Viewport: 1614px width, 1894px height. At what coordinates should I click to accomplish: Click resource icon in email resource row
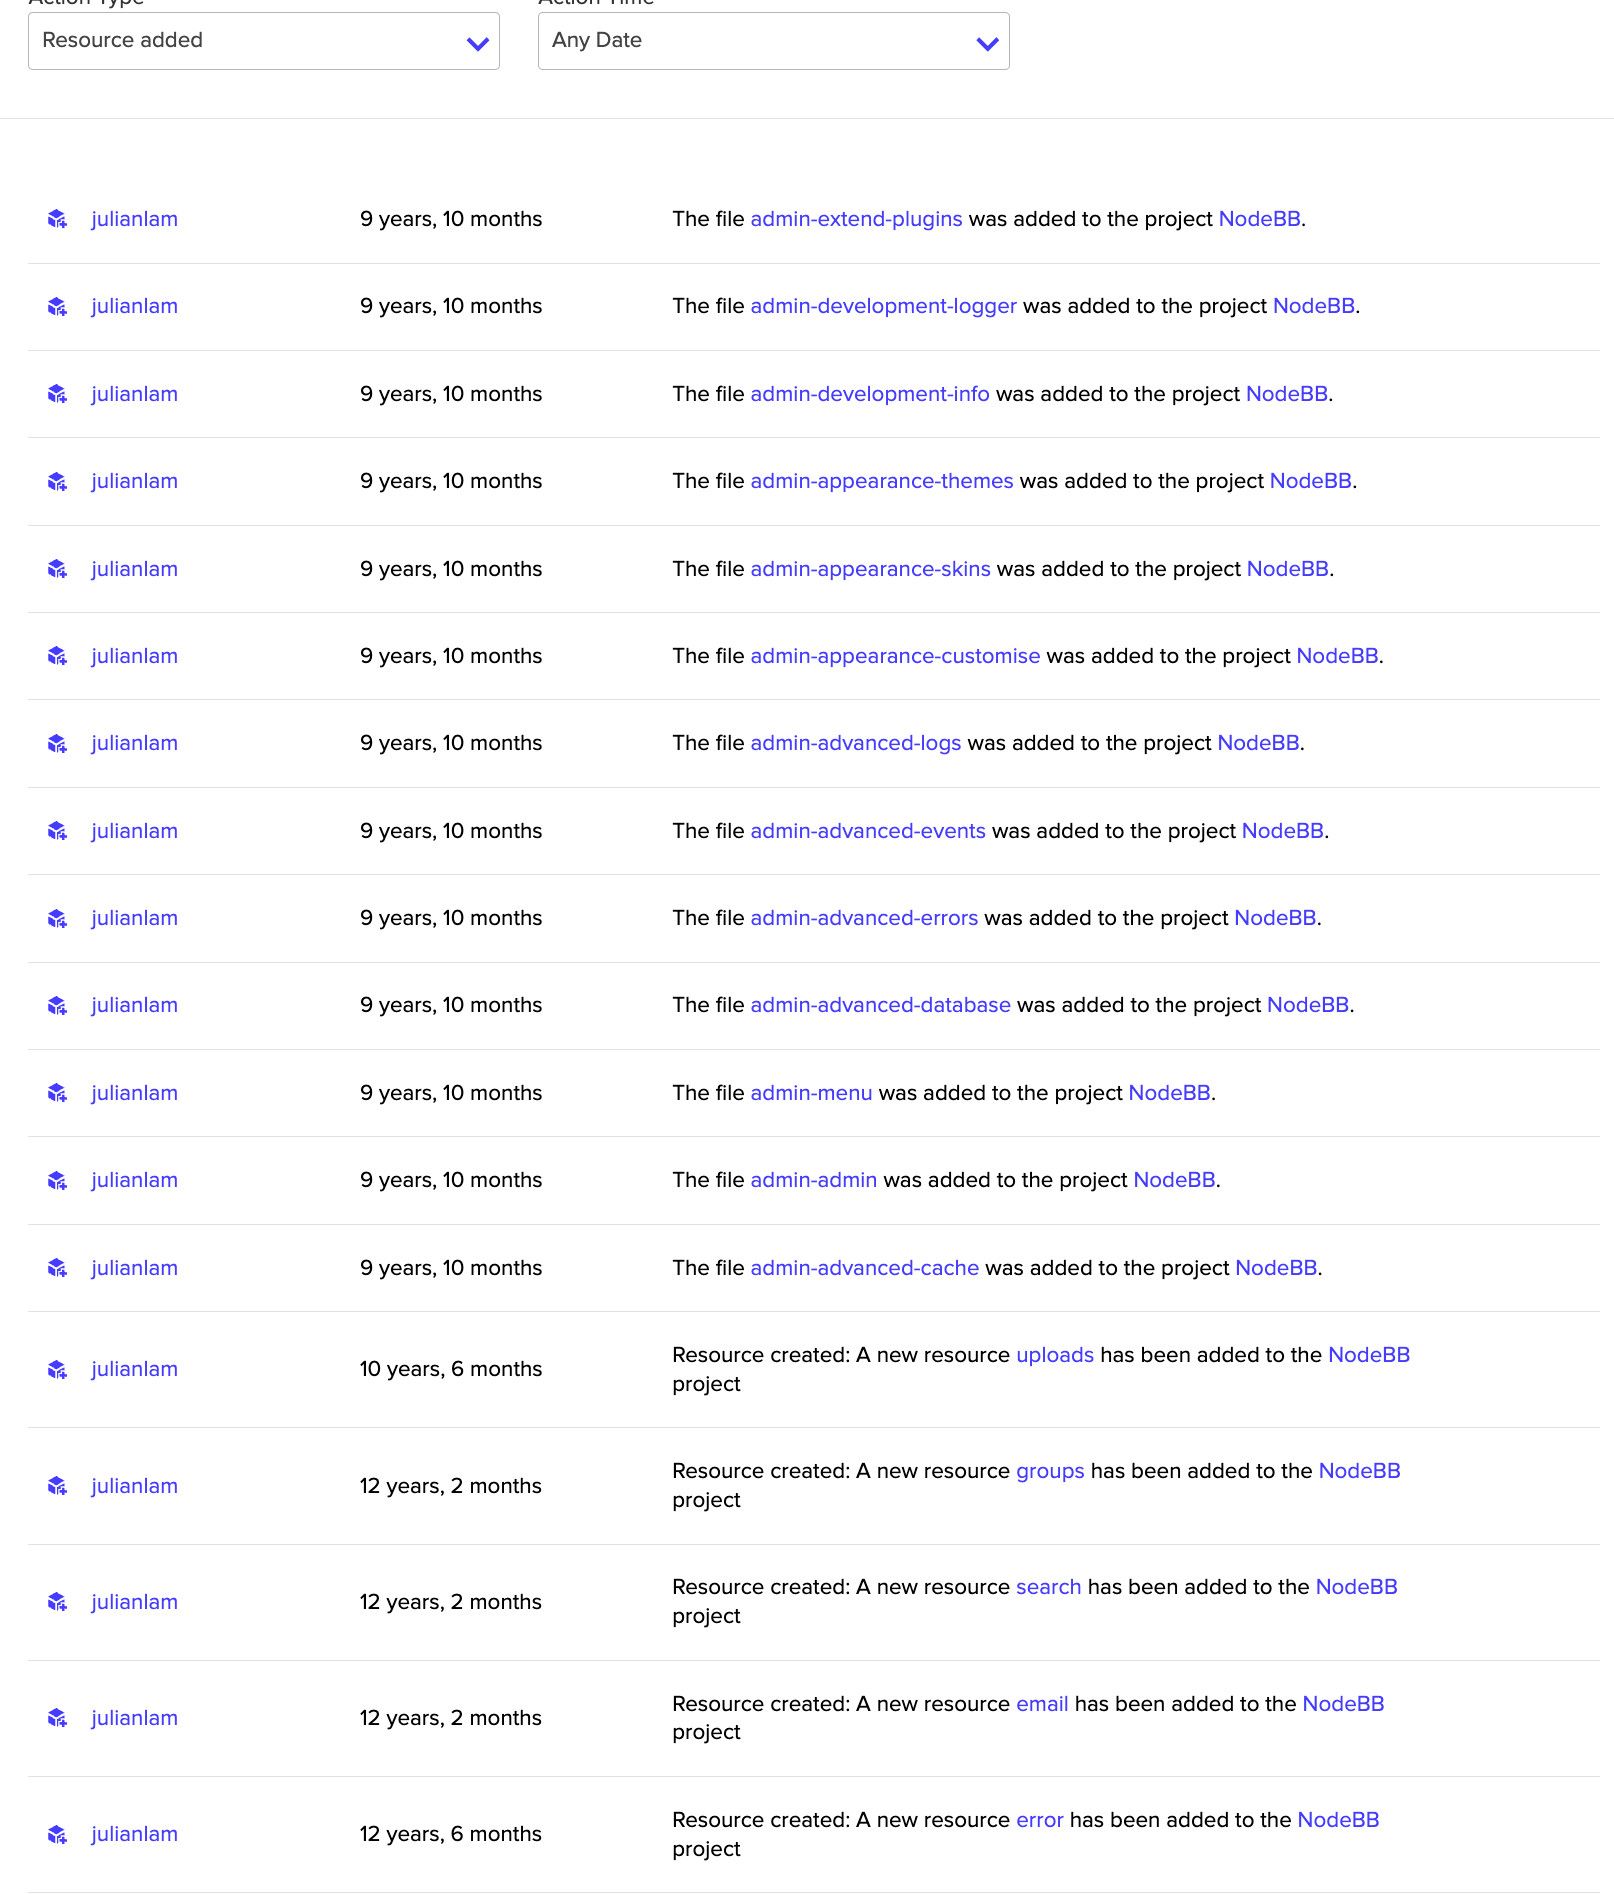click(58, 1718)
